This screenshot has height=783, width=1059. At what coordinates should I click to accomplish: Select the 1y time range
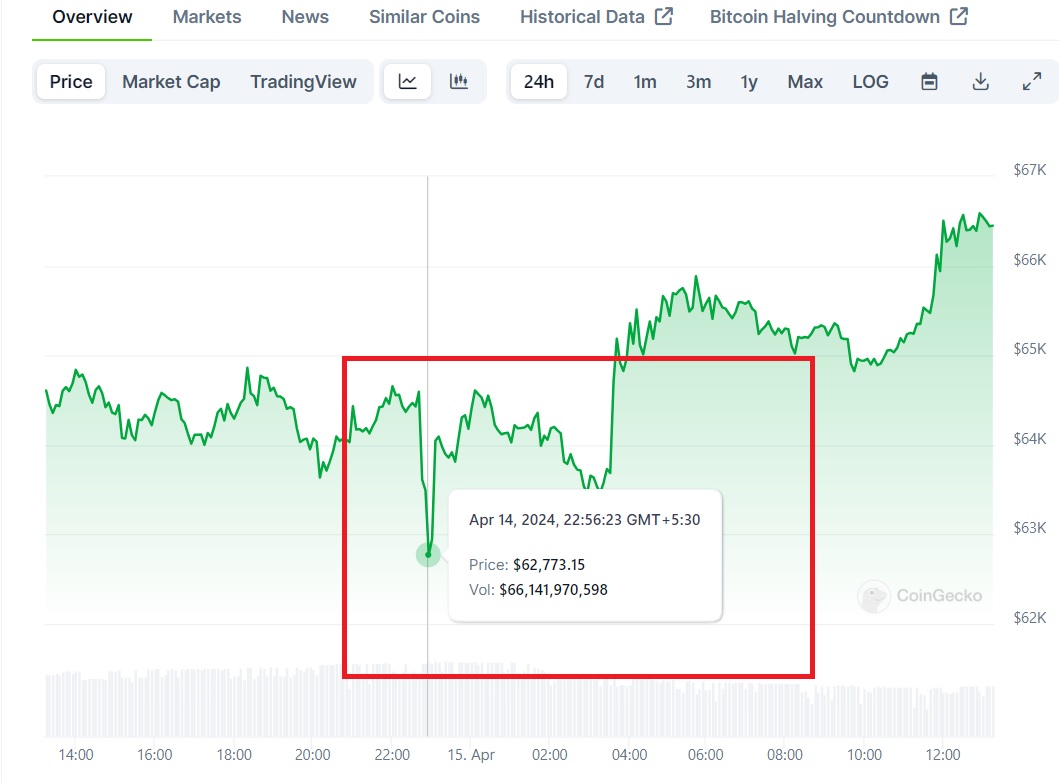(x=748, y=82)
